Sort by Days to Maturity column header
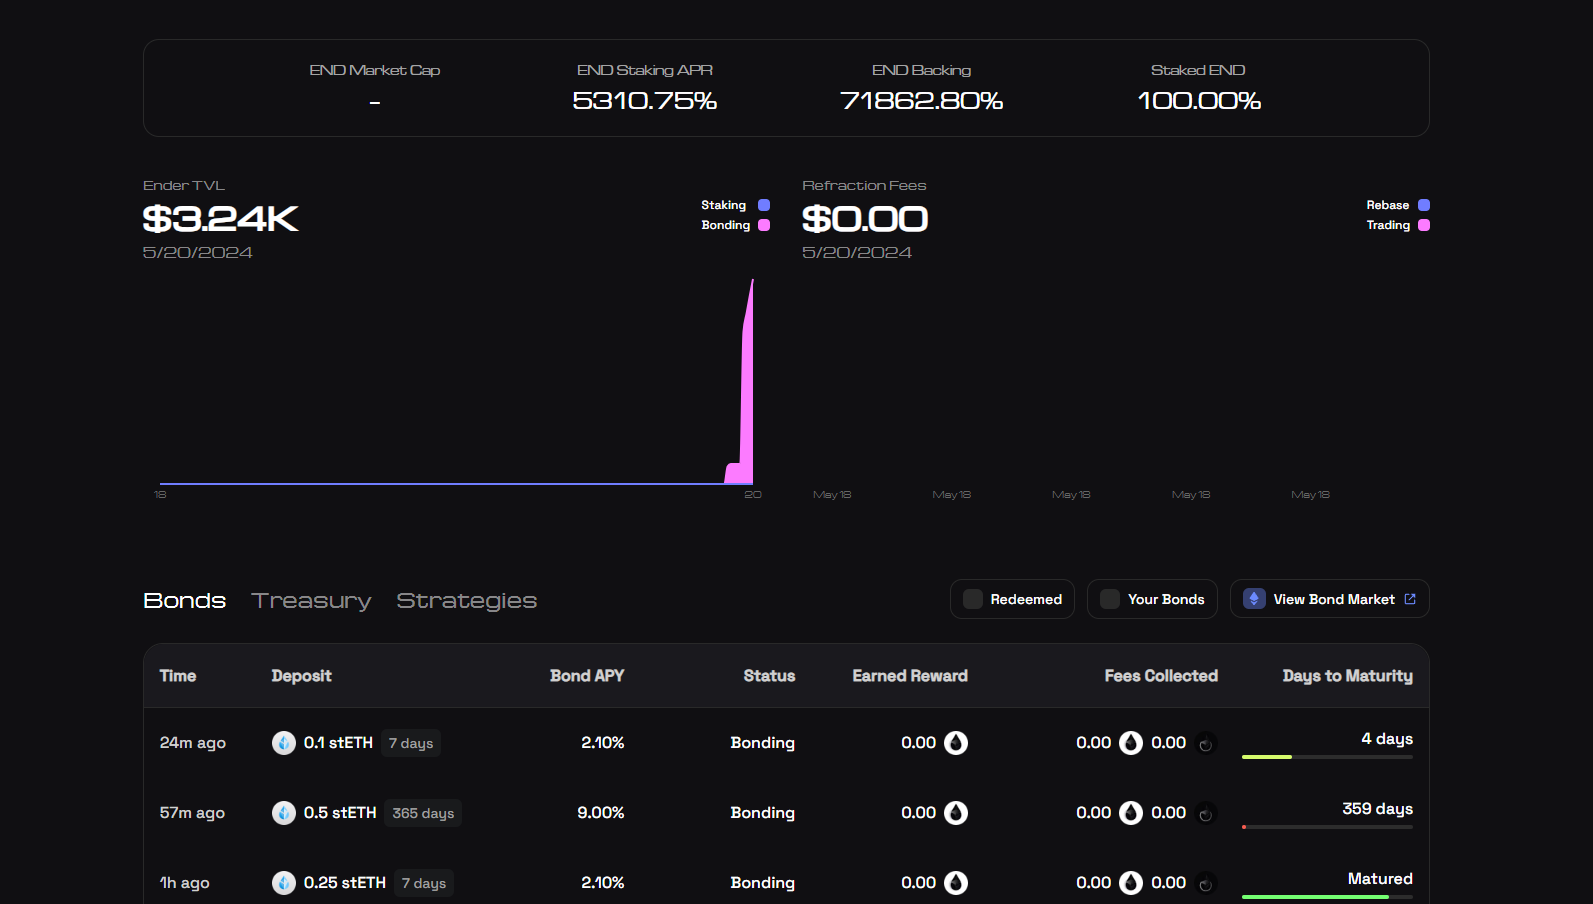 (x=1348, y=676)
